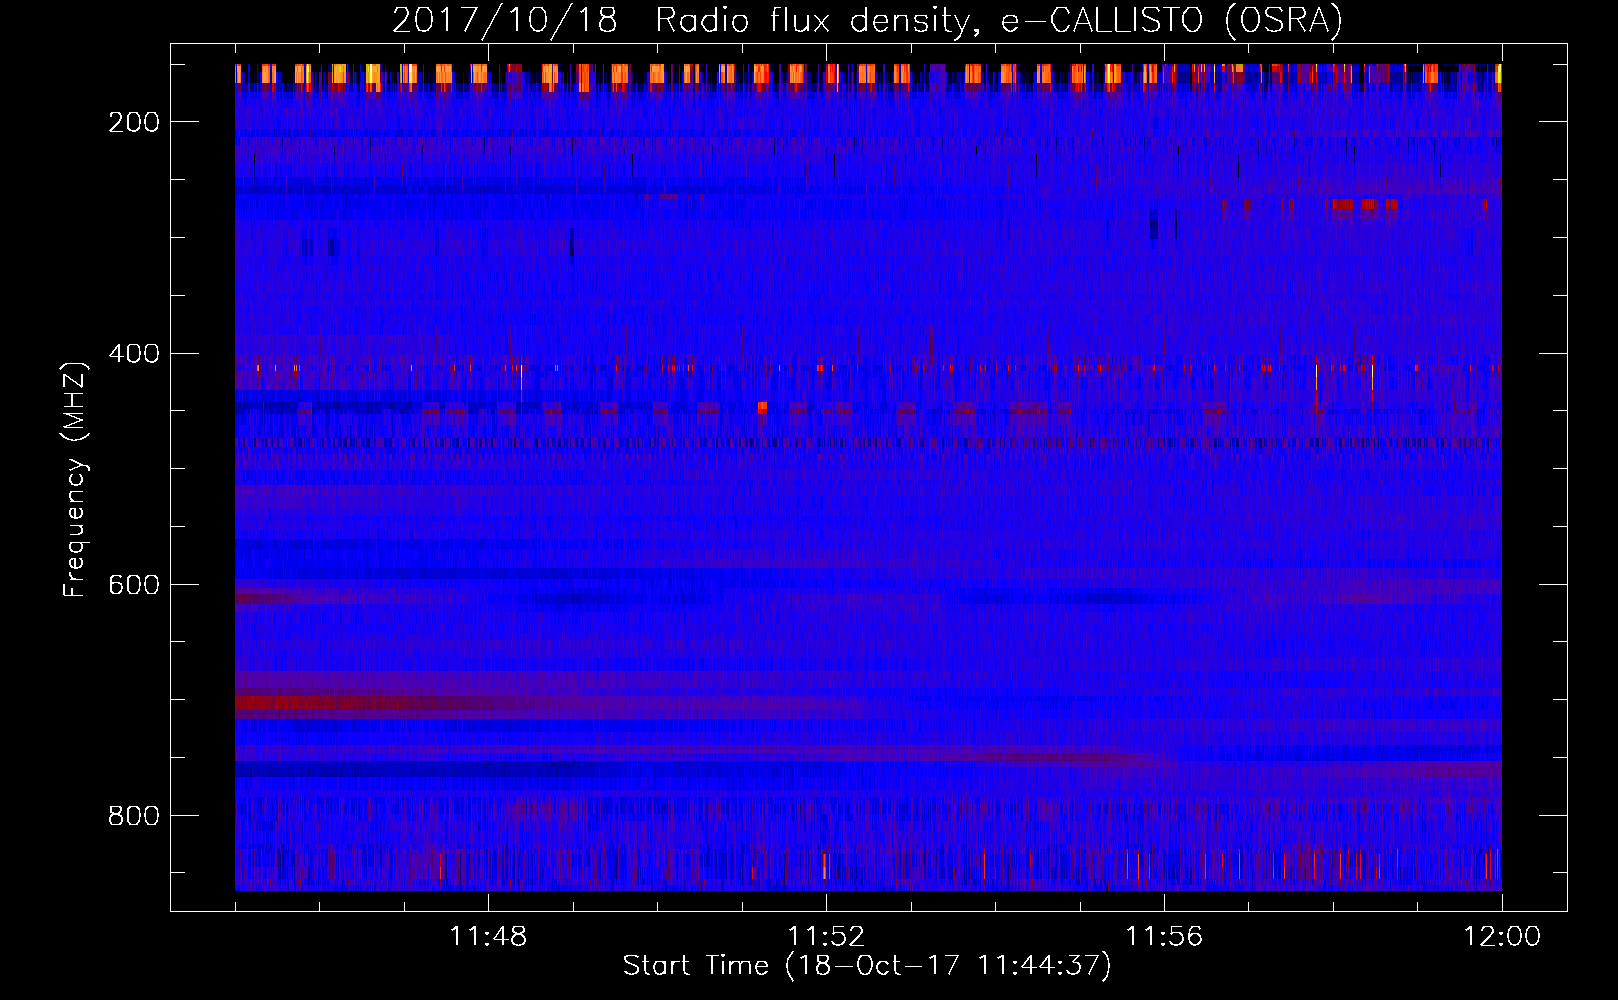
Task: Click the 11:48 time tick label
Action: pyautogui.click(x=488, y=937)
